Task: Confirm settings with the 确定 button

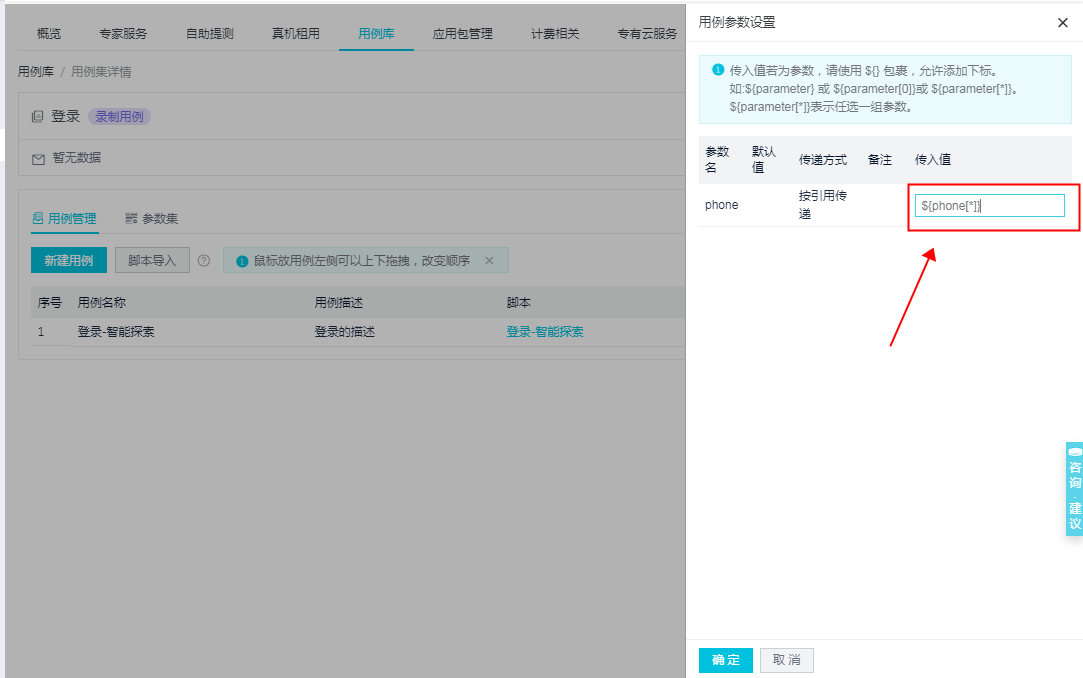Action: click(x=725, y=660)
